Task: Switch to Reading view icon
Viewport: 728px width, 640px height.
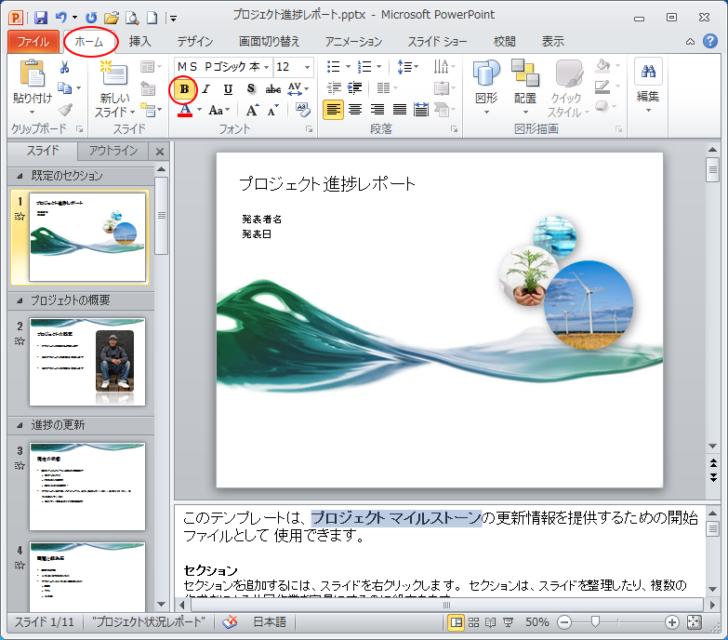Action: pos(490,622)
